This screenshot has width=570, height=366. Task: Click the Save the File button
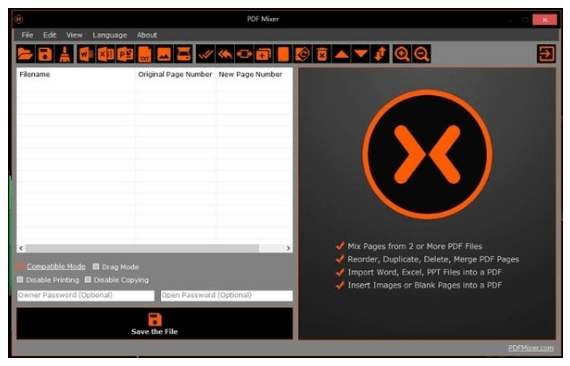(x=154, y=323)
